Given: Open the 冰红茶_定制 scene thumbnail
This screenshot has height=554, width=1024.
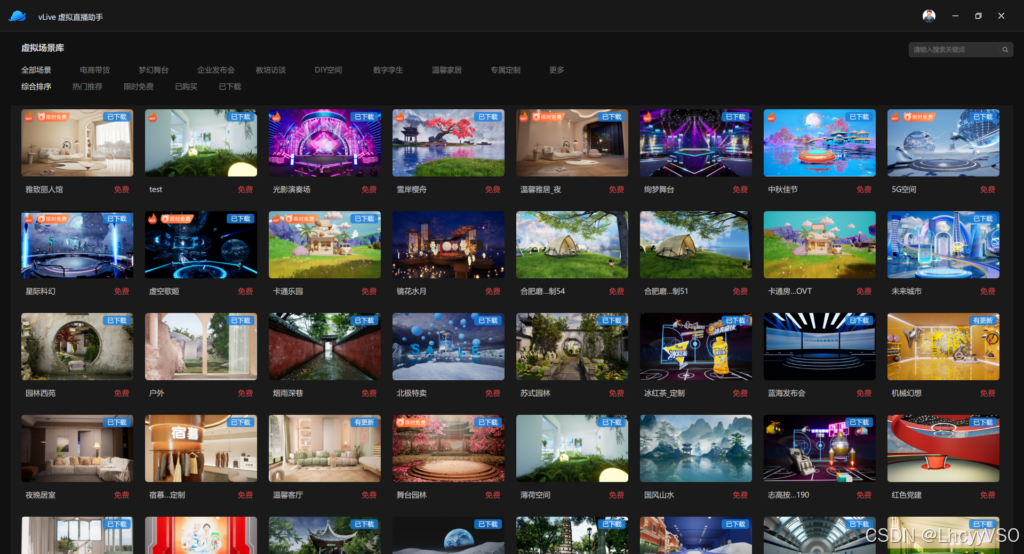Looking at the screenshot, I should click(x=696, y=347).
